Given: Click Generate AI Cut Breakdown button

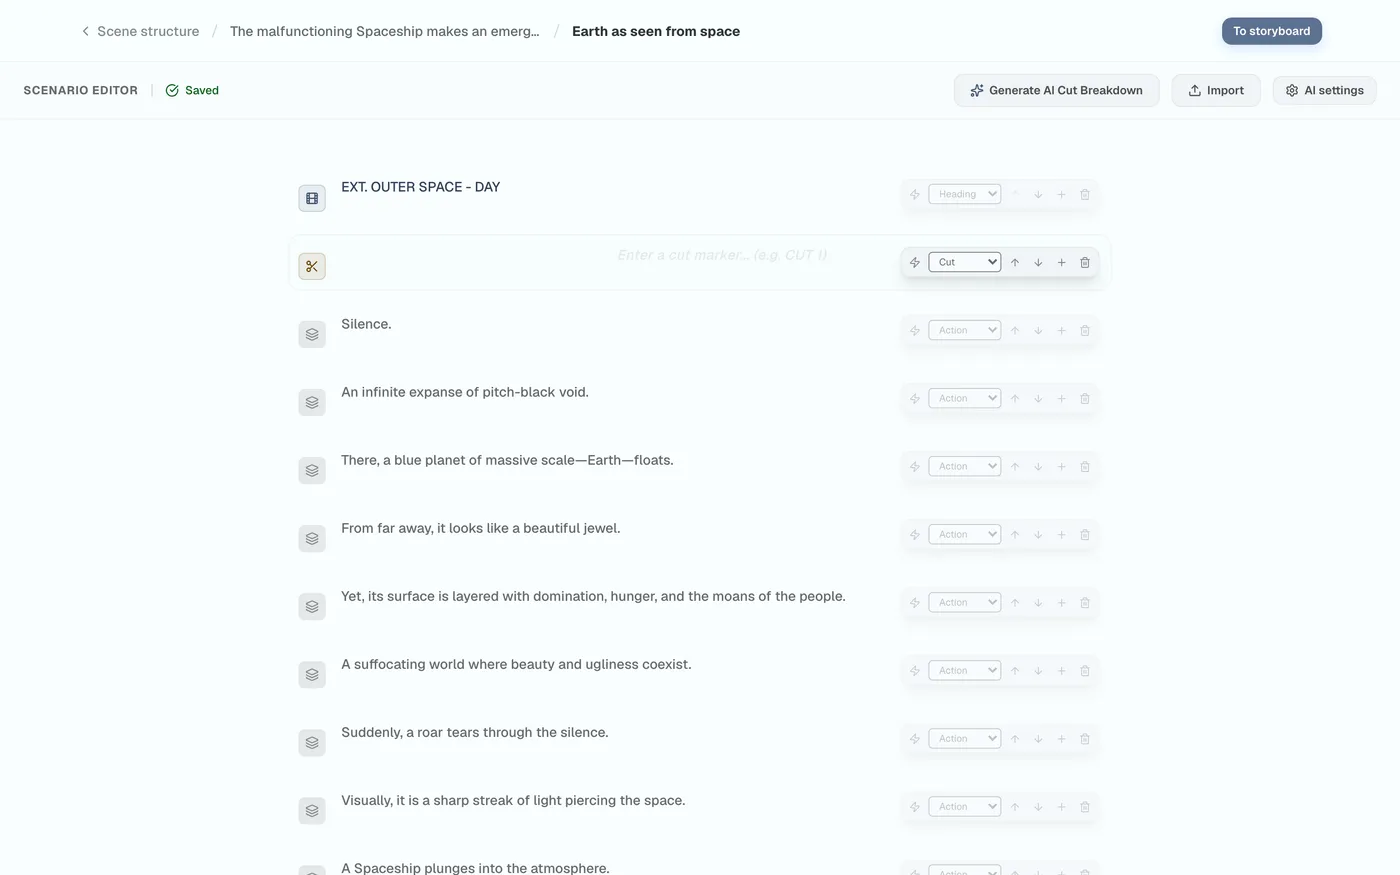Looking at the screenshot, I should click(1056, 90).
